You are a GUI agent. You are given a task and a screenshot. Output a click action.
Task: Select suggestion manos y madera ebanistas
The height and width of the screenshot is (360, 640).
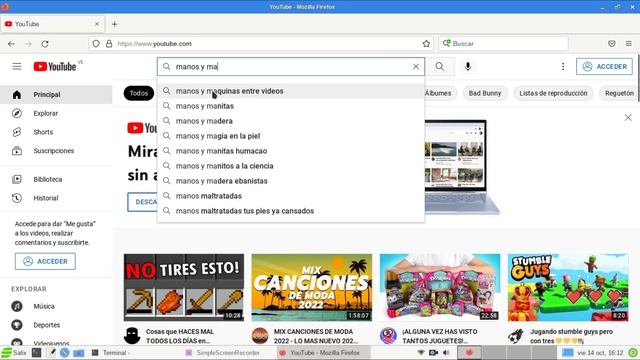coord(291,181)
